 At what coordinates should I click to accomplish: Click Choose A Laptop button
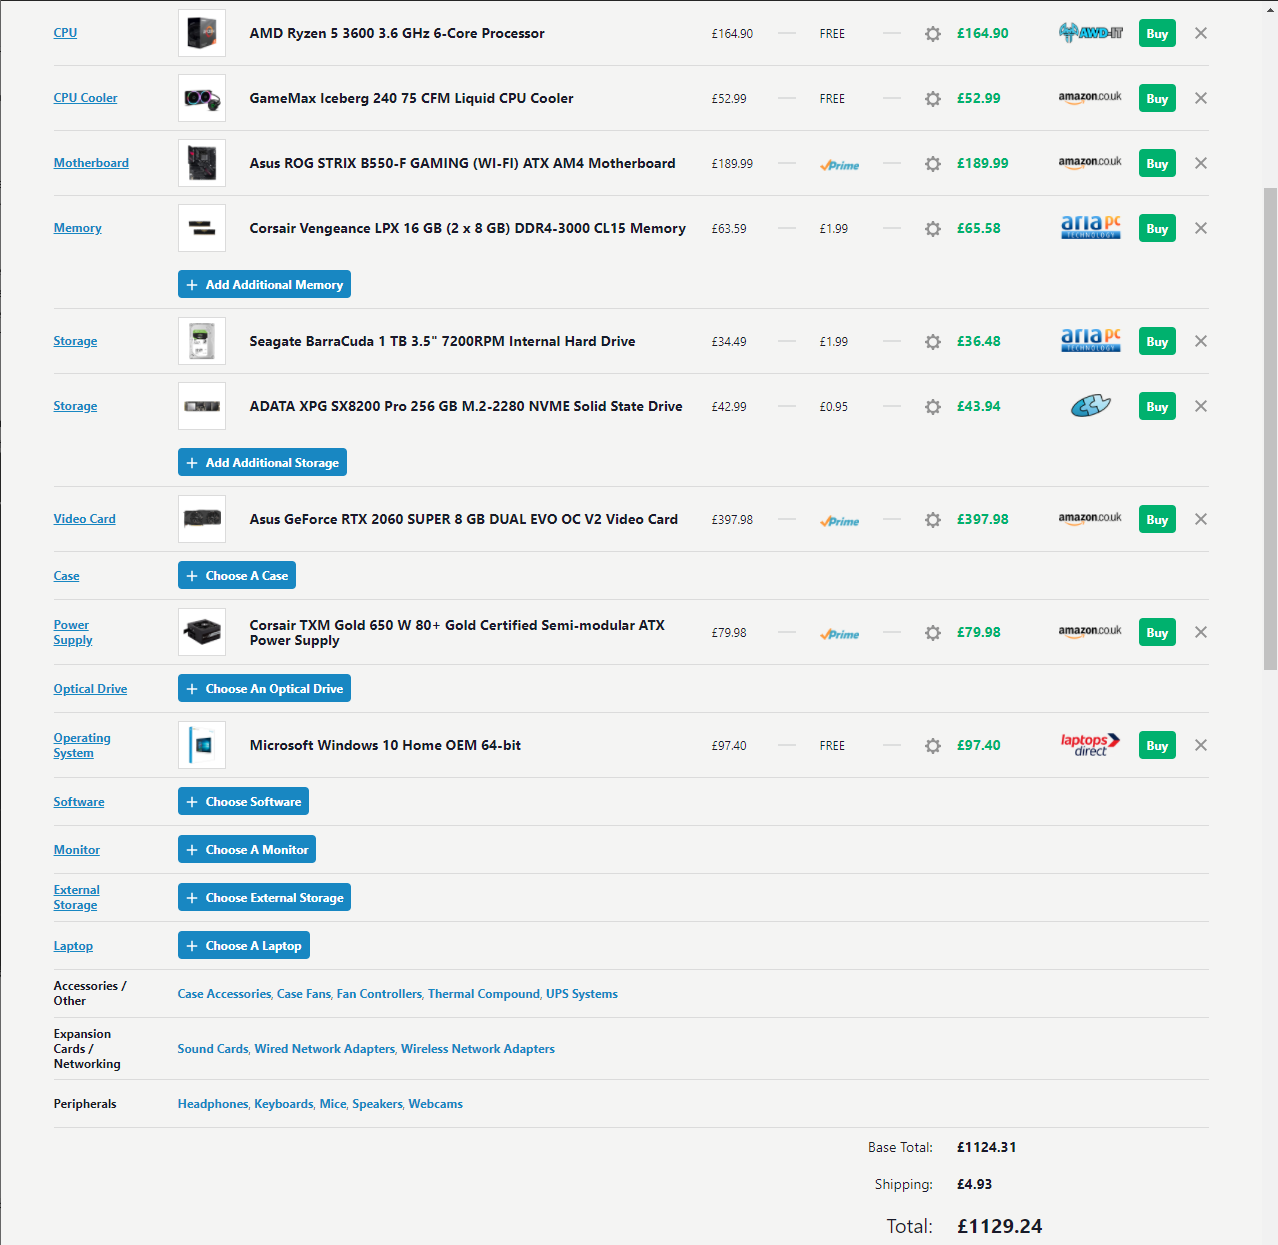pos(243,945)
